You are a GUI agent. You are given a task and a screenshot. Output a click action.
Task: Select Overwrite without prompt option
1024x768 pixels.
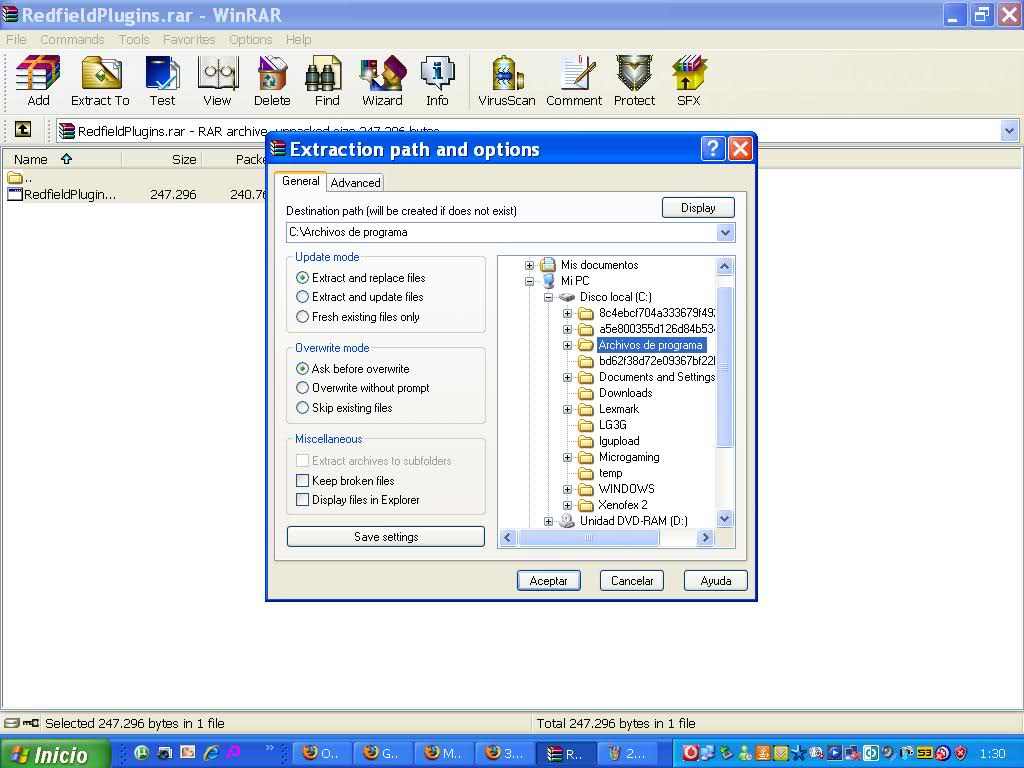point(362,388)
